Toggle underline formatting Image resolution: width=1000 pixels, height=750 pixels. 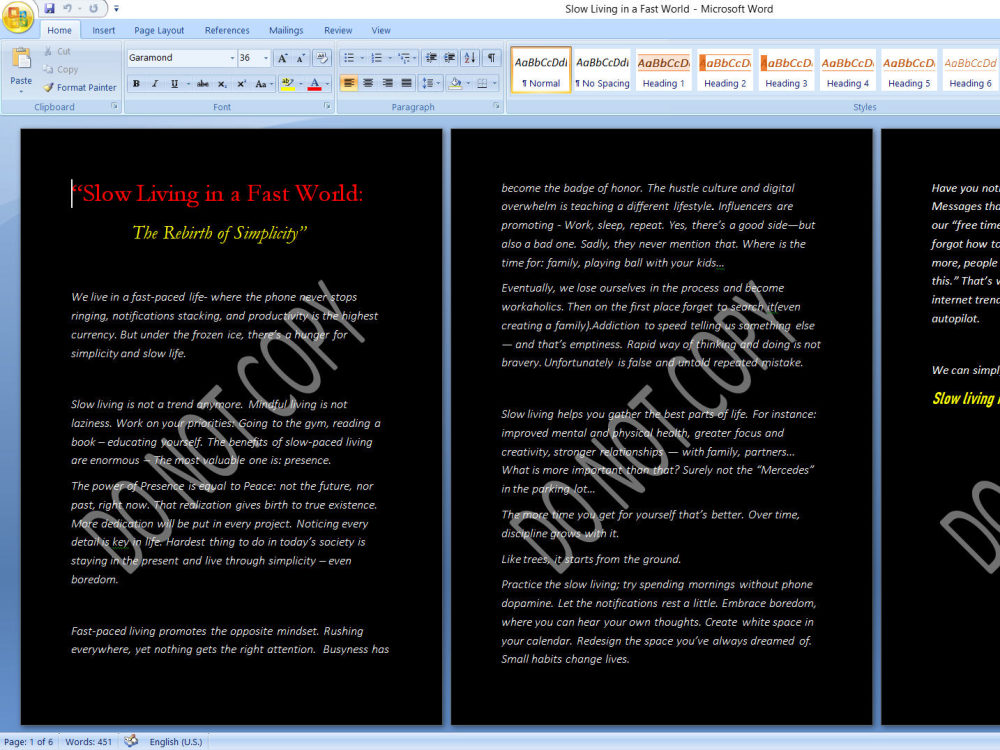tap(174, 84)
